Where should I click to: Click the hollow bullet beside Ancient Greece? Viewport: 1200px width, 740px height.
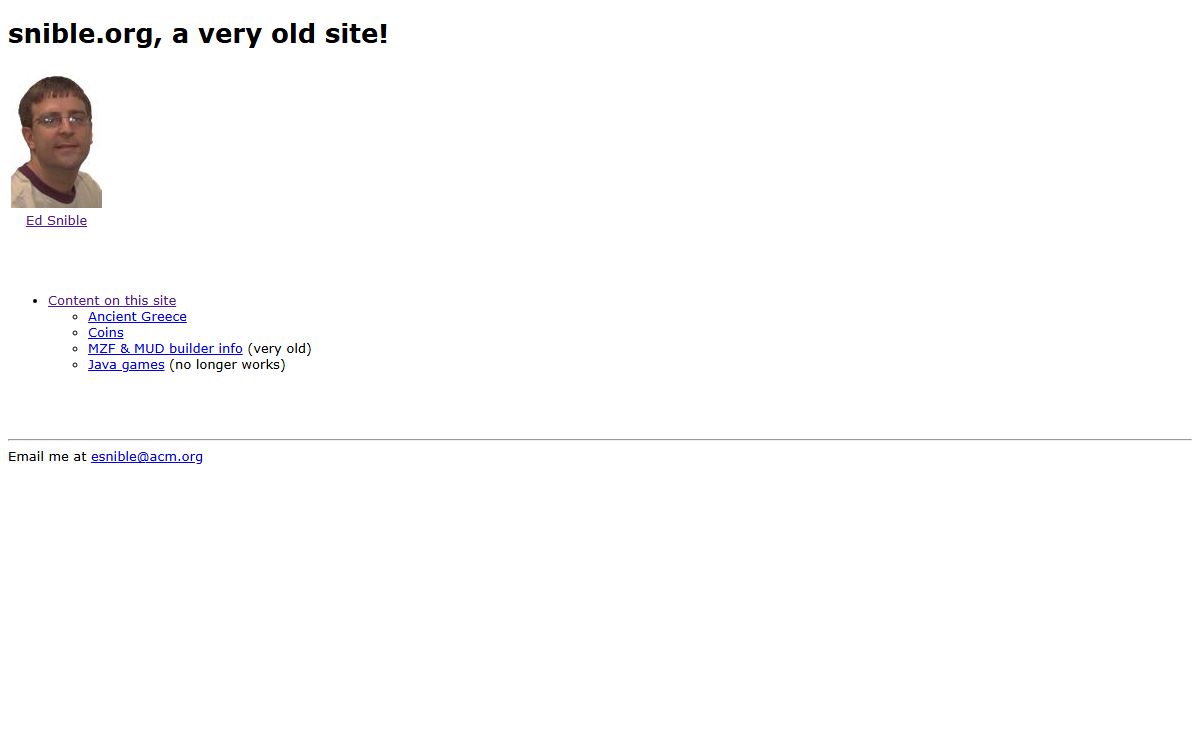click(x=75, y=317)
